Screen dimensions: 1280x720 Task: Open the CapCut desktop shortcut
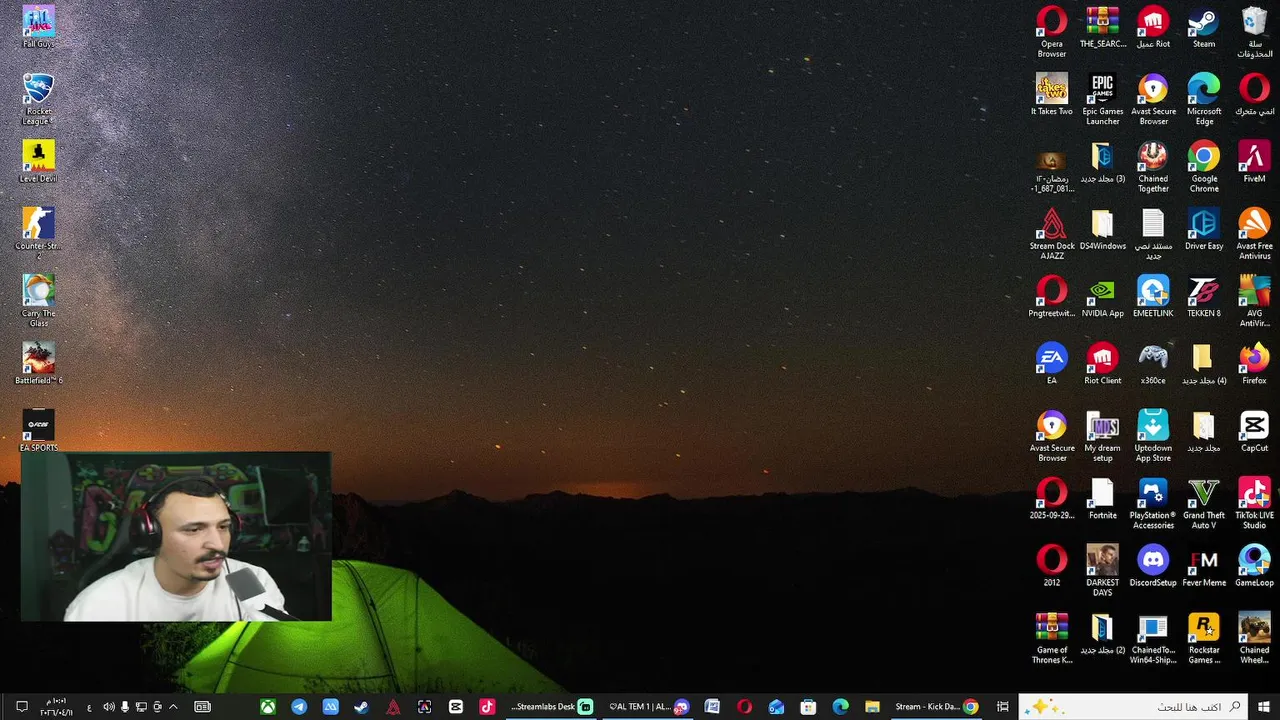tap(1254, 430)
